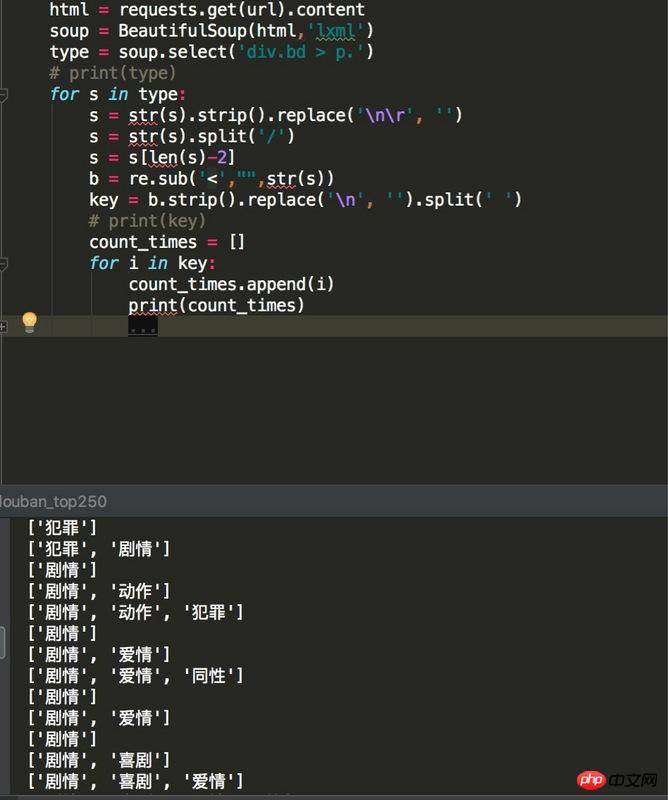The height and width of the screenshot is (800, 668).
Task: Click the output line ['剧情', '喜剧']
Action: point(99,760)
